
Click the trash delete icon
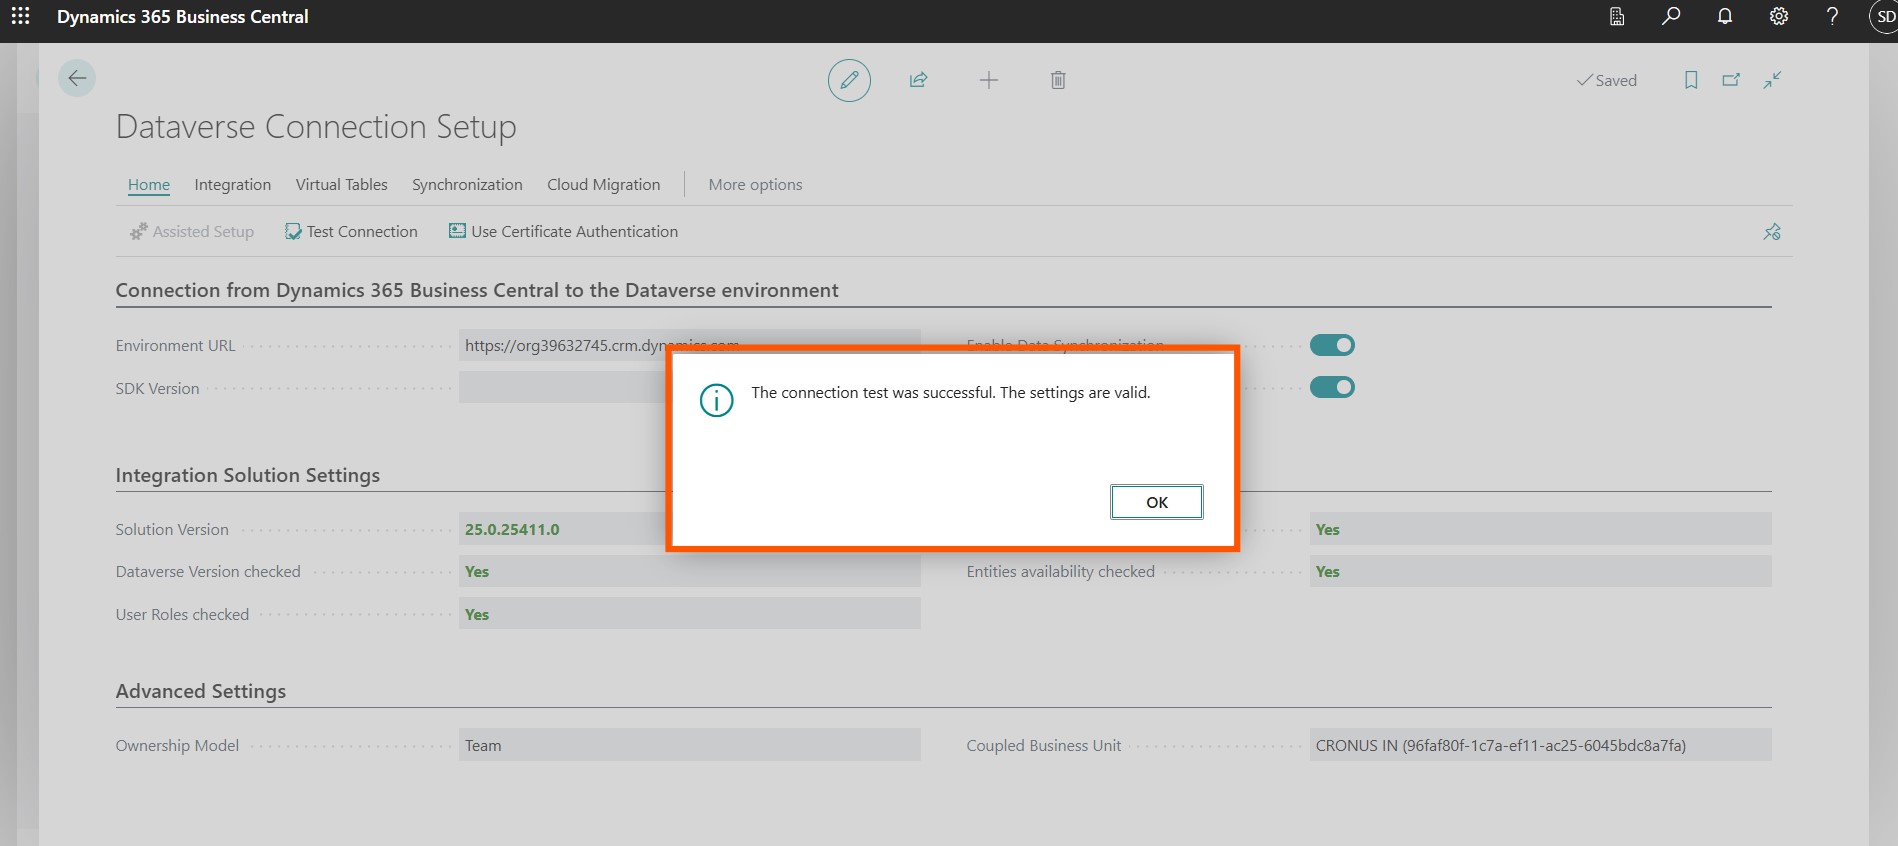[x=1058, y=80]
